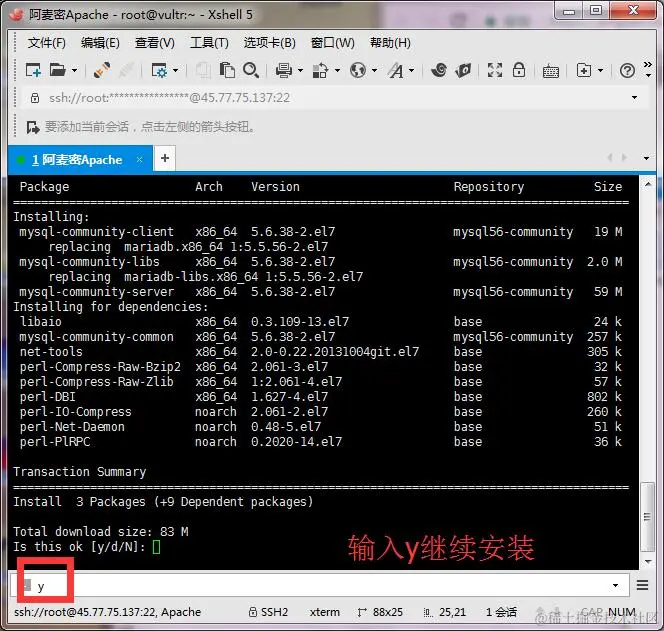Click the SSH2 lock status icon

253,612
